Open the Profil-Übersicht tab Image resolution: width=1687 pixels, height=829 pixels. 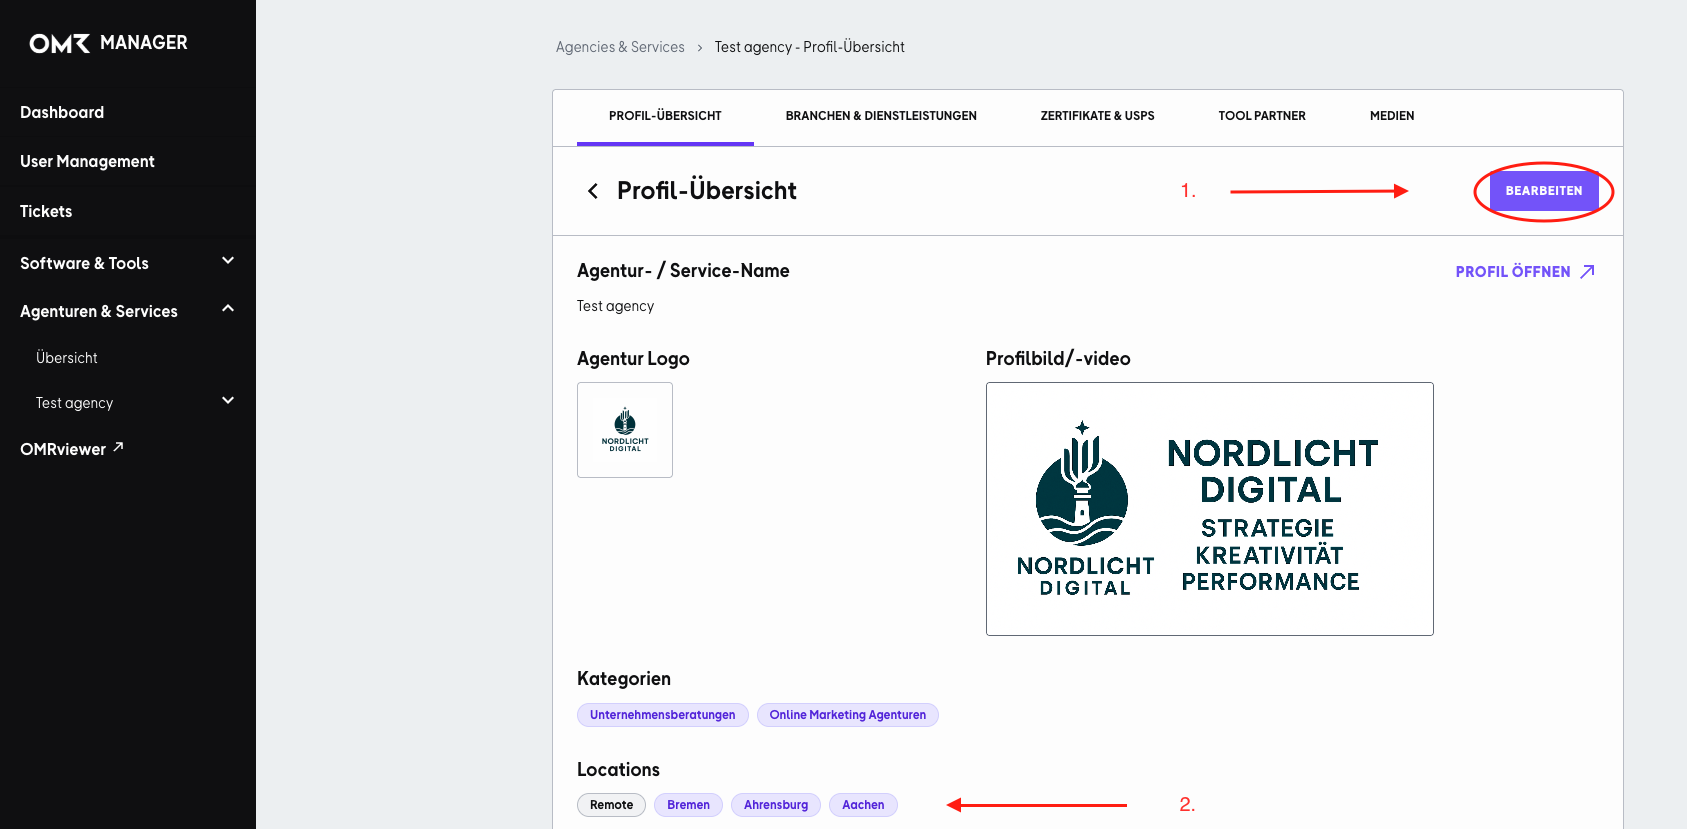pyautogui.click(x=665, y=116)
